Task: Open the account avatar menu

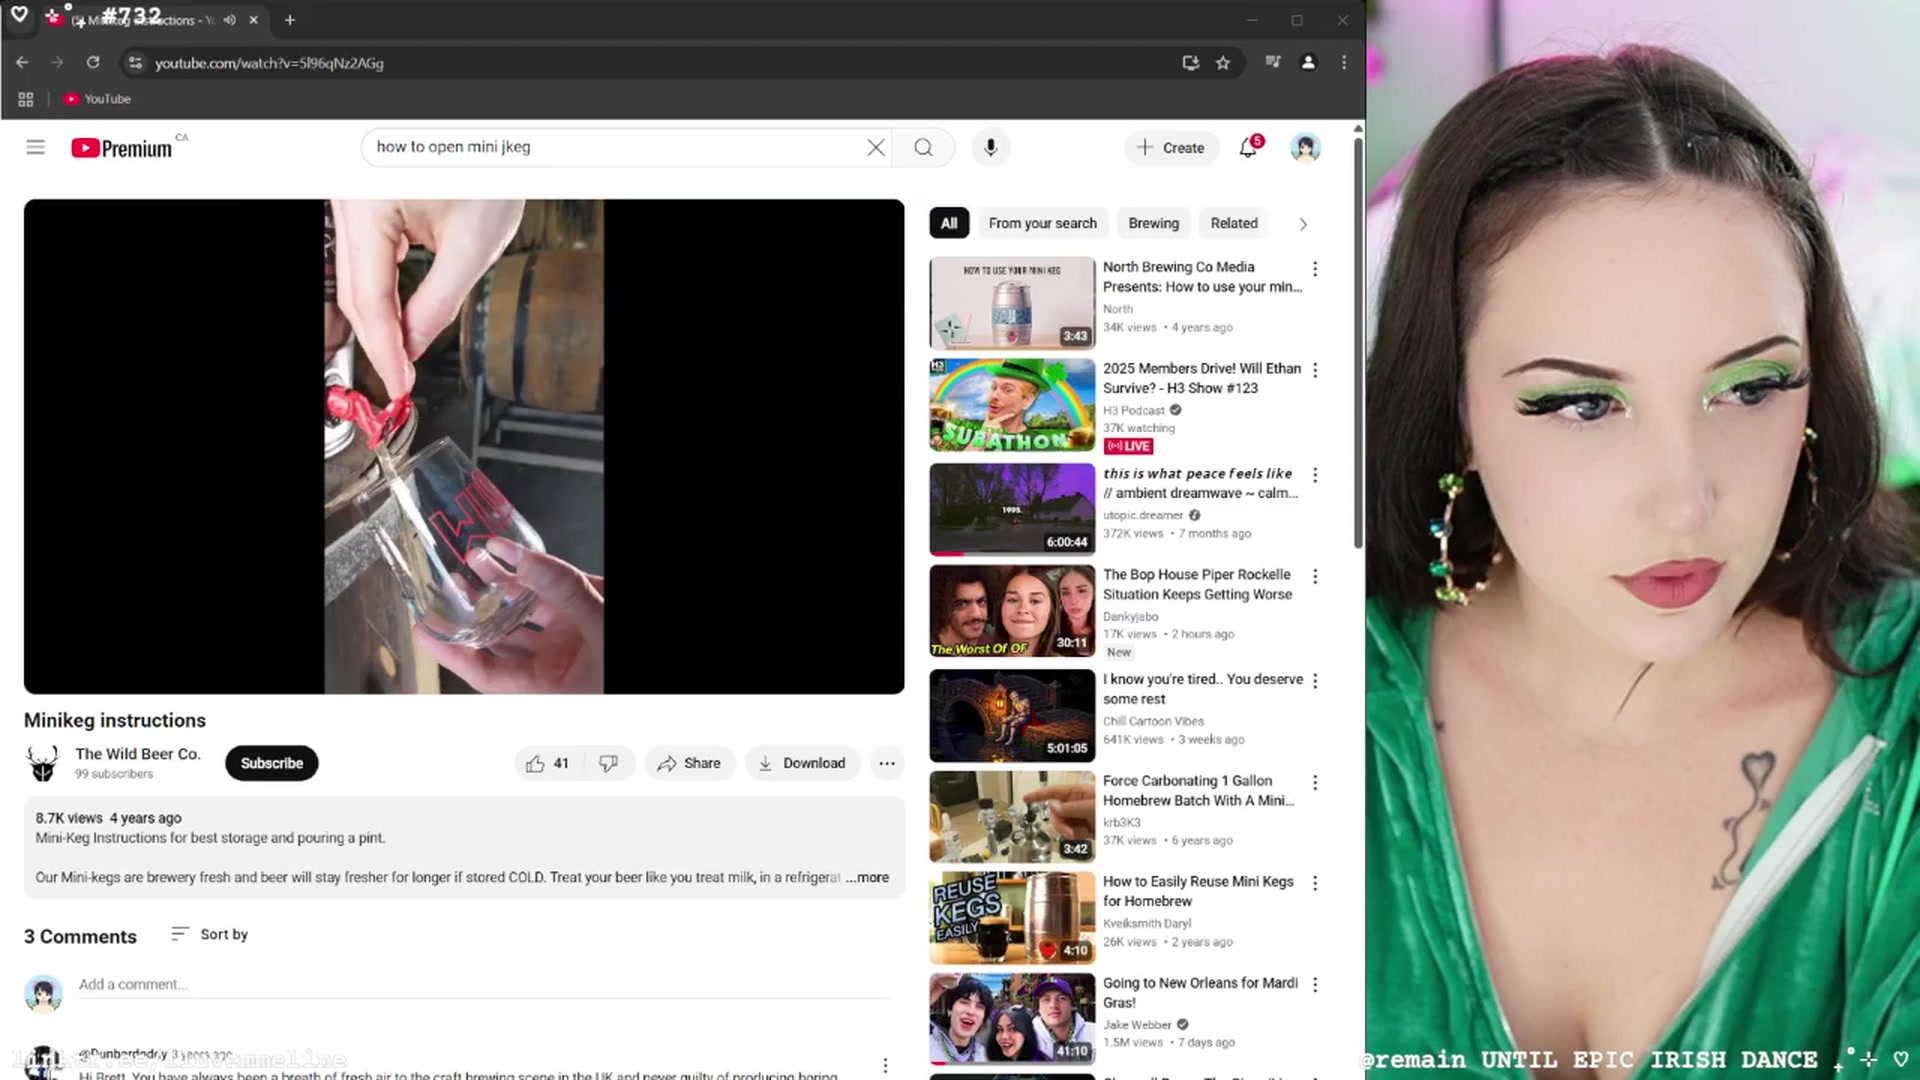Action: click(1305, 148)
